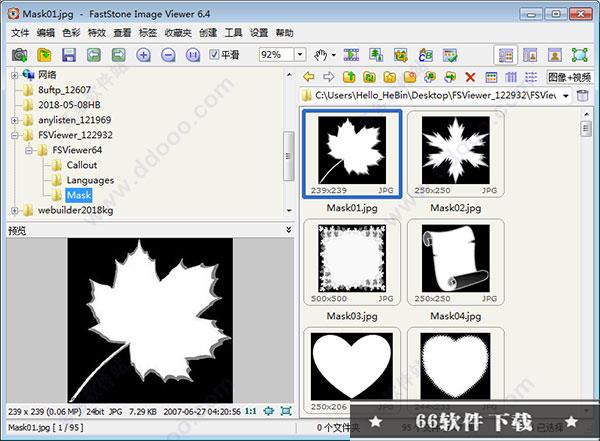Open the 文件 menu

[20, 33]
